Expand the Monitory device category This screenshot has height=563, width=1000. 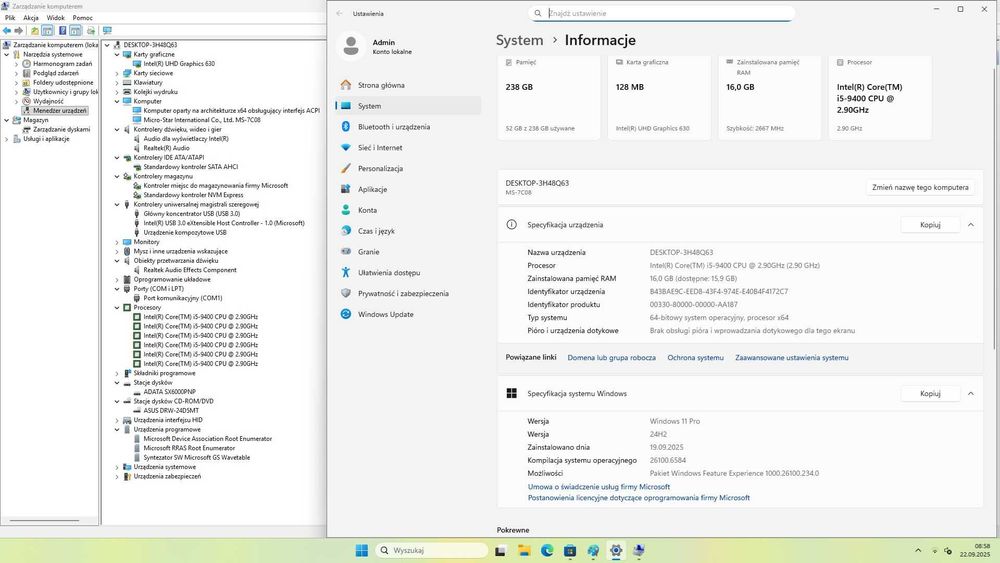(x=117, y=242)
